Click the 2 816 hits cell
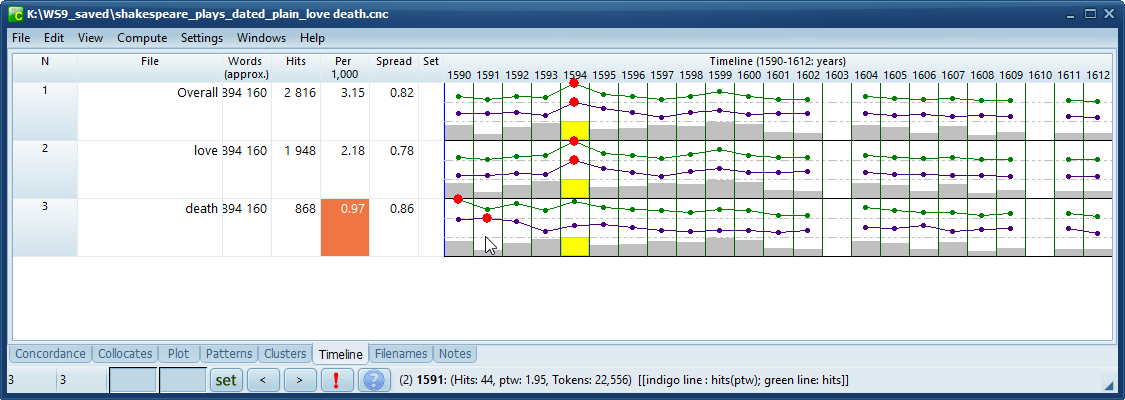The height and width of the screenshot is (400, 1125). (296, 111)
